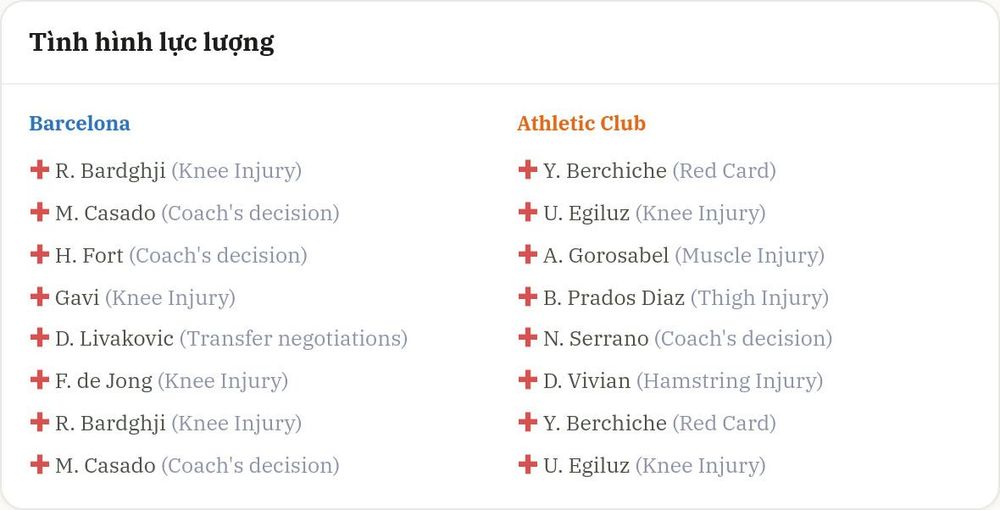1000x510 pixels.
Task: Click the Tình hình lực lượng section title
Action: click(x=152, y=43)
